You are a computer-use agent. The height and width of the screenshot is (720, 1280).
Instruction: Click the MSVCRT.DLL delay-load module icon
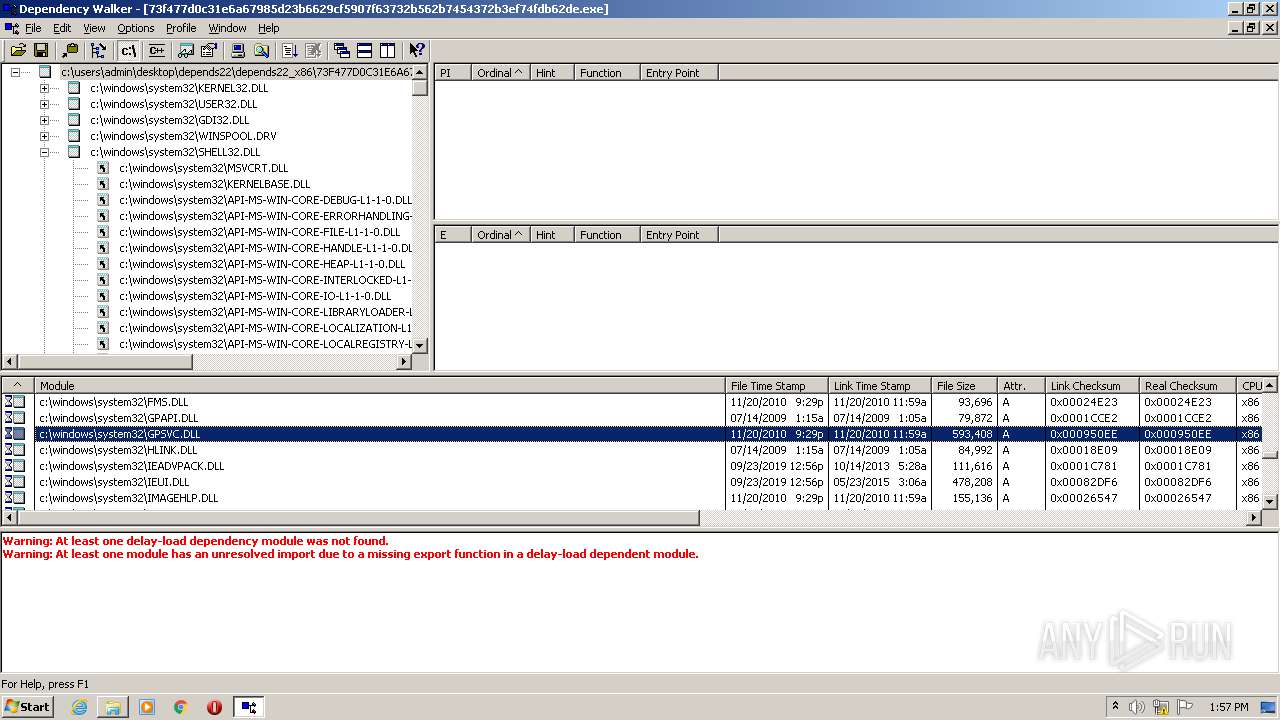103,168
